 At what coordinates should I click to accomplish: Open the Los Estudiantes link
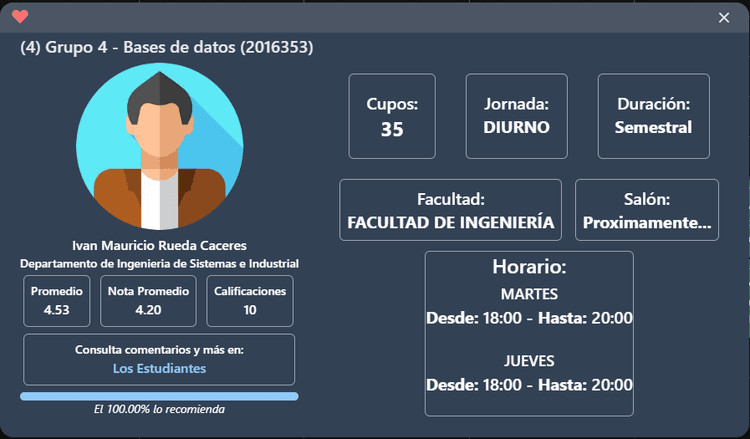click(x=159, y=368)
